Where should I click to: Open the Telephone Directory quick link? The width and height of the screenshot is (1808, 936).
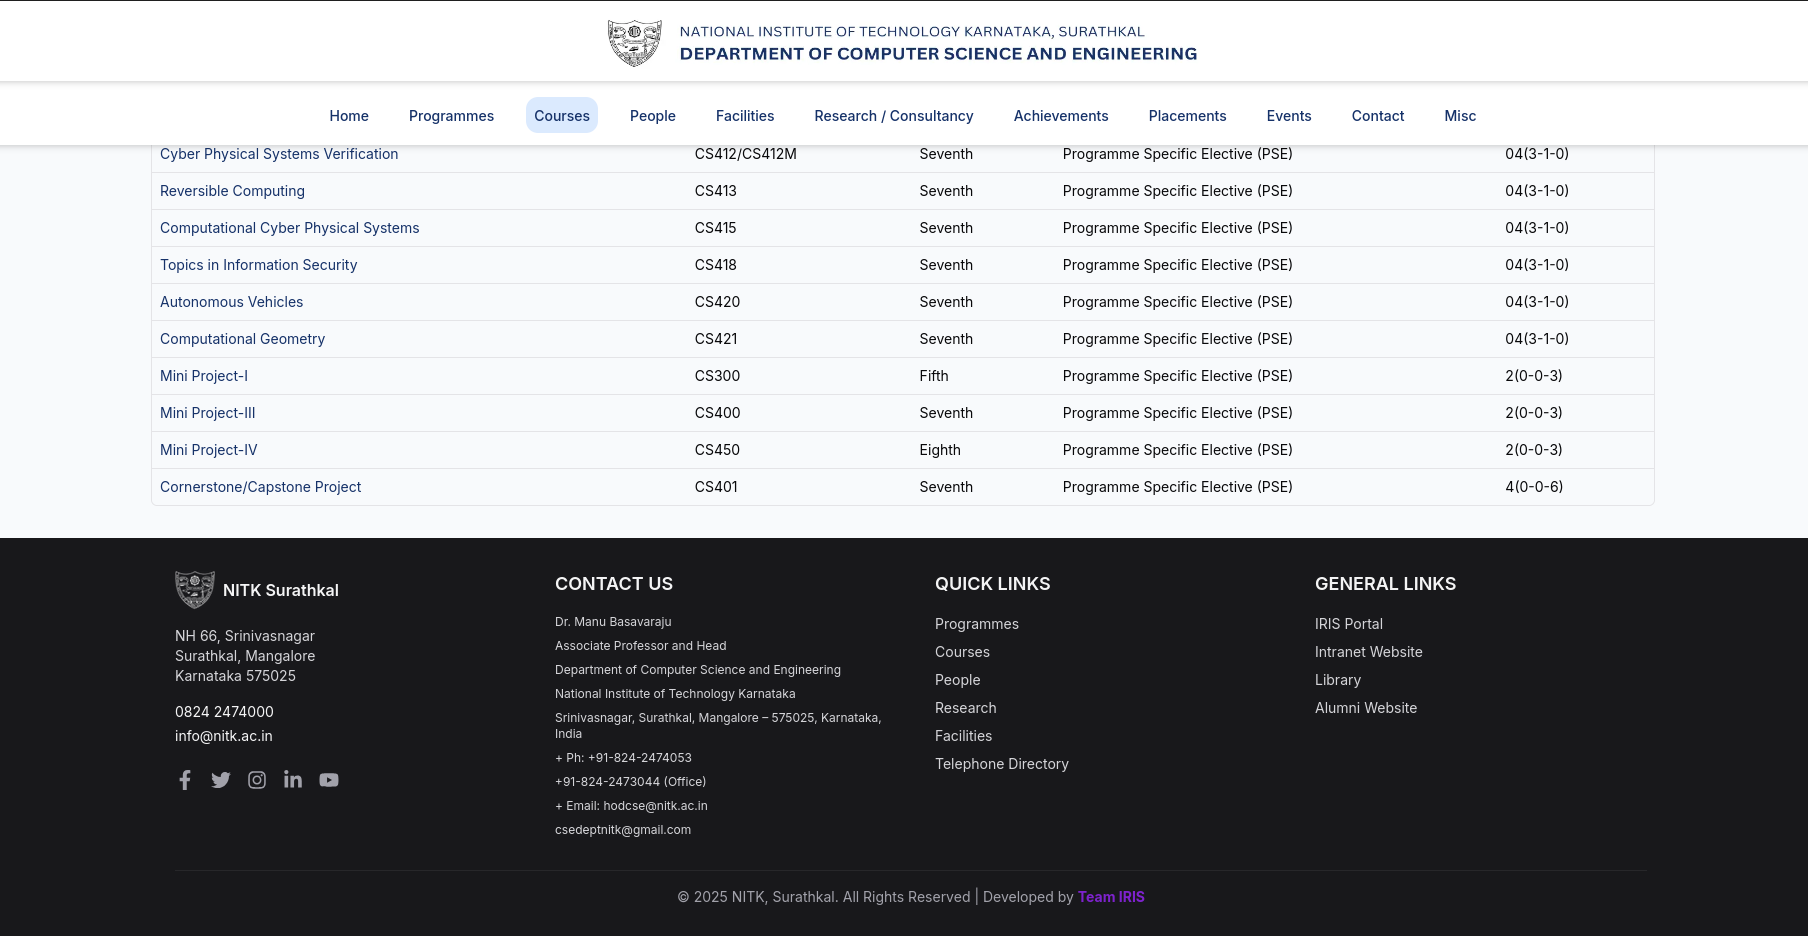point(1001,764)
